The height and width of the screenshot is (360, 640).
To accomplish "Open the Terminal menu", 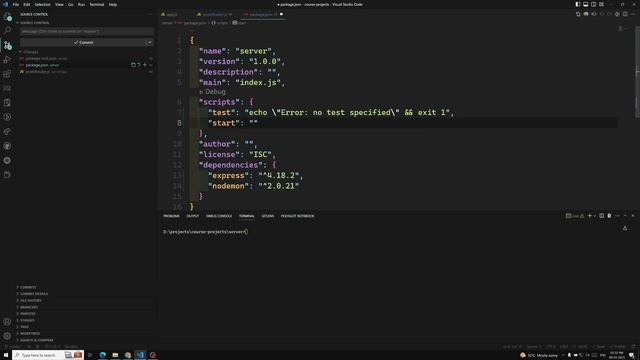I will tap(97, 4).
